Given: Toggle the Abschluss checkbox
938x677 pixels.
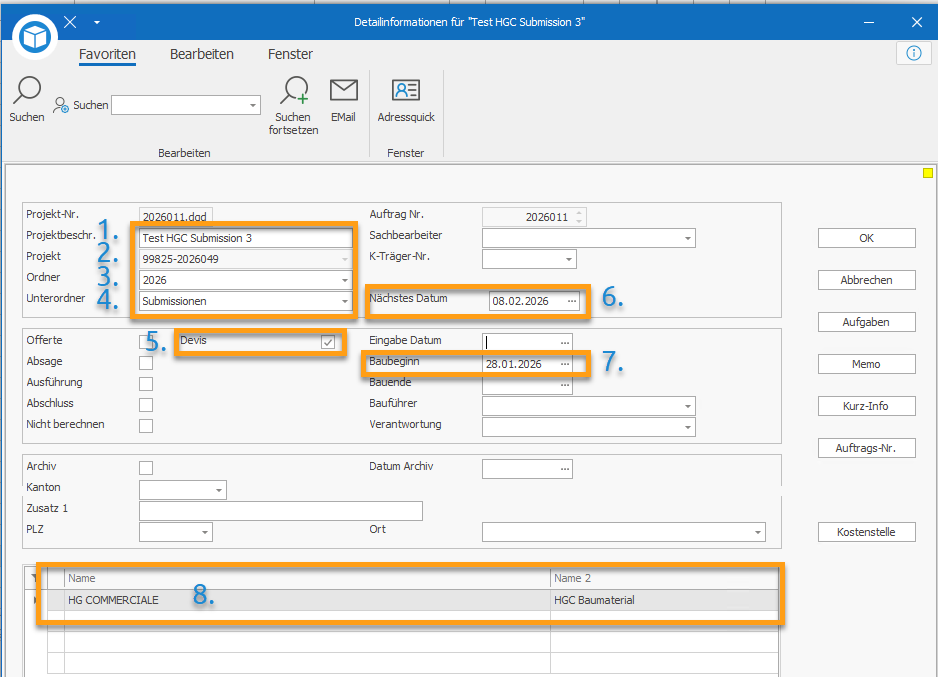Looking at the screenshot, I should [146, 405].
